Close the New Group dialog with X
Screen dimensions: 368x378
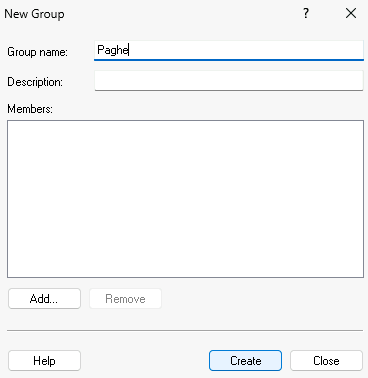click(x=351, y=13)
